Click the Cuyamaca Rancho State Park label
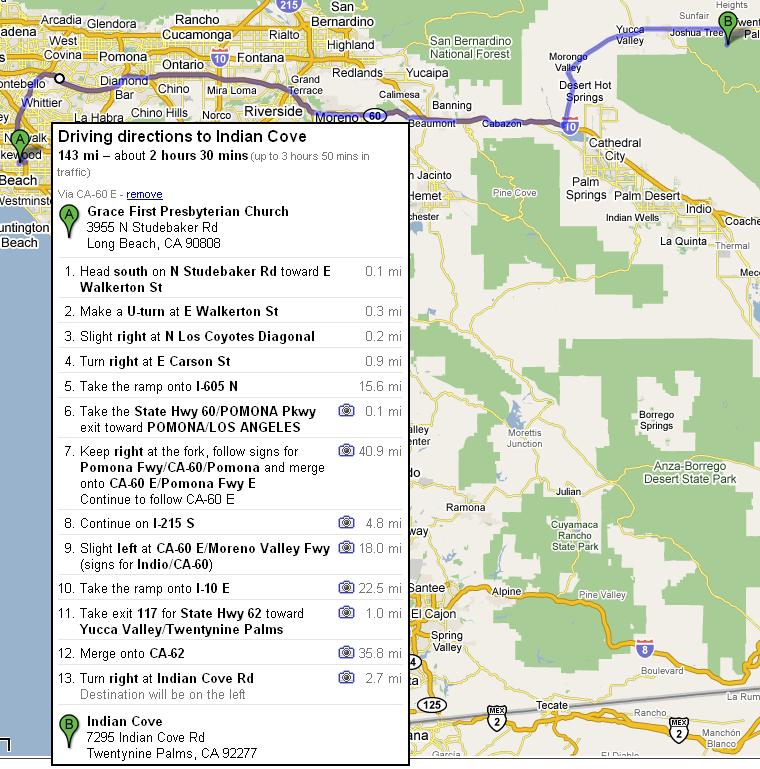760x769 pixels. pos(575,536)
